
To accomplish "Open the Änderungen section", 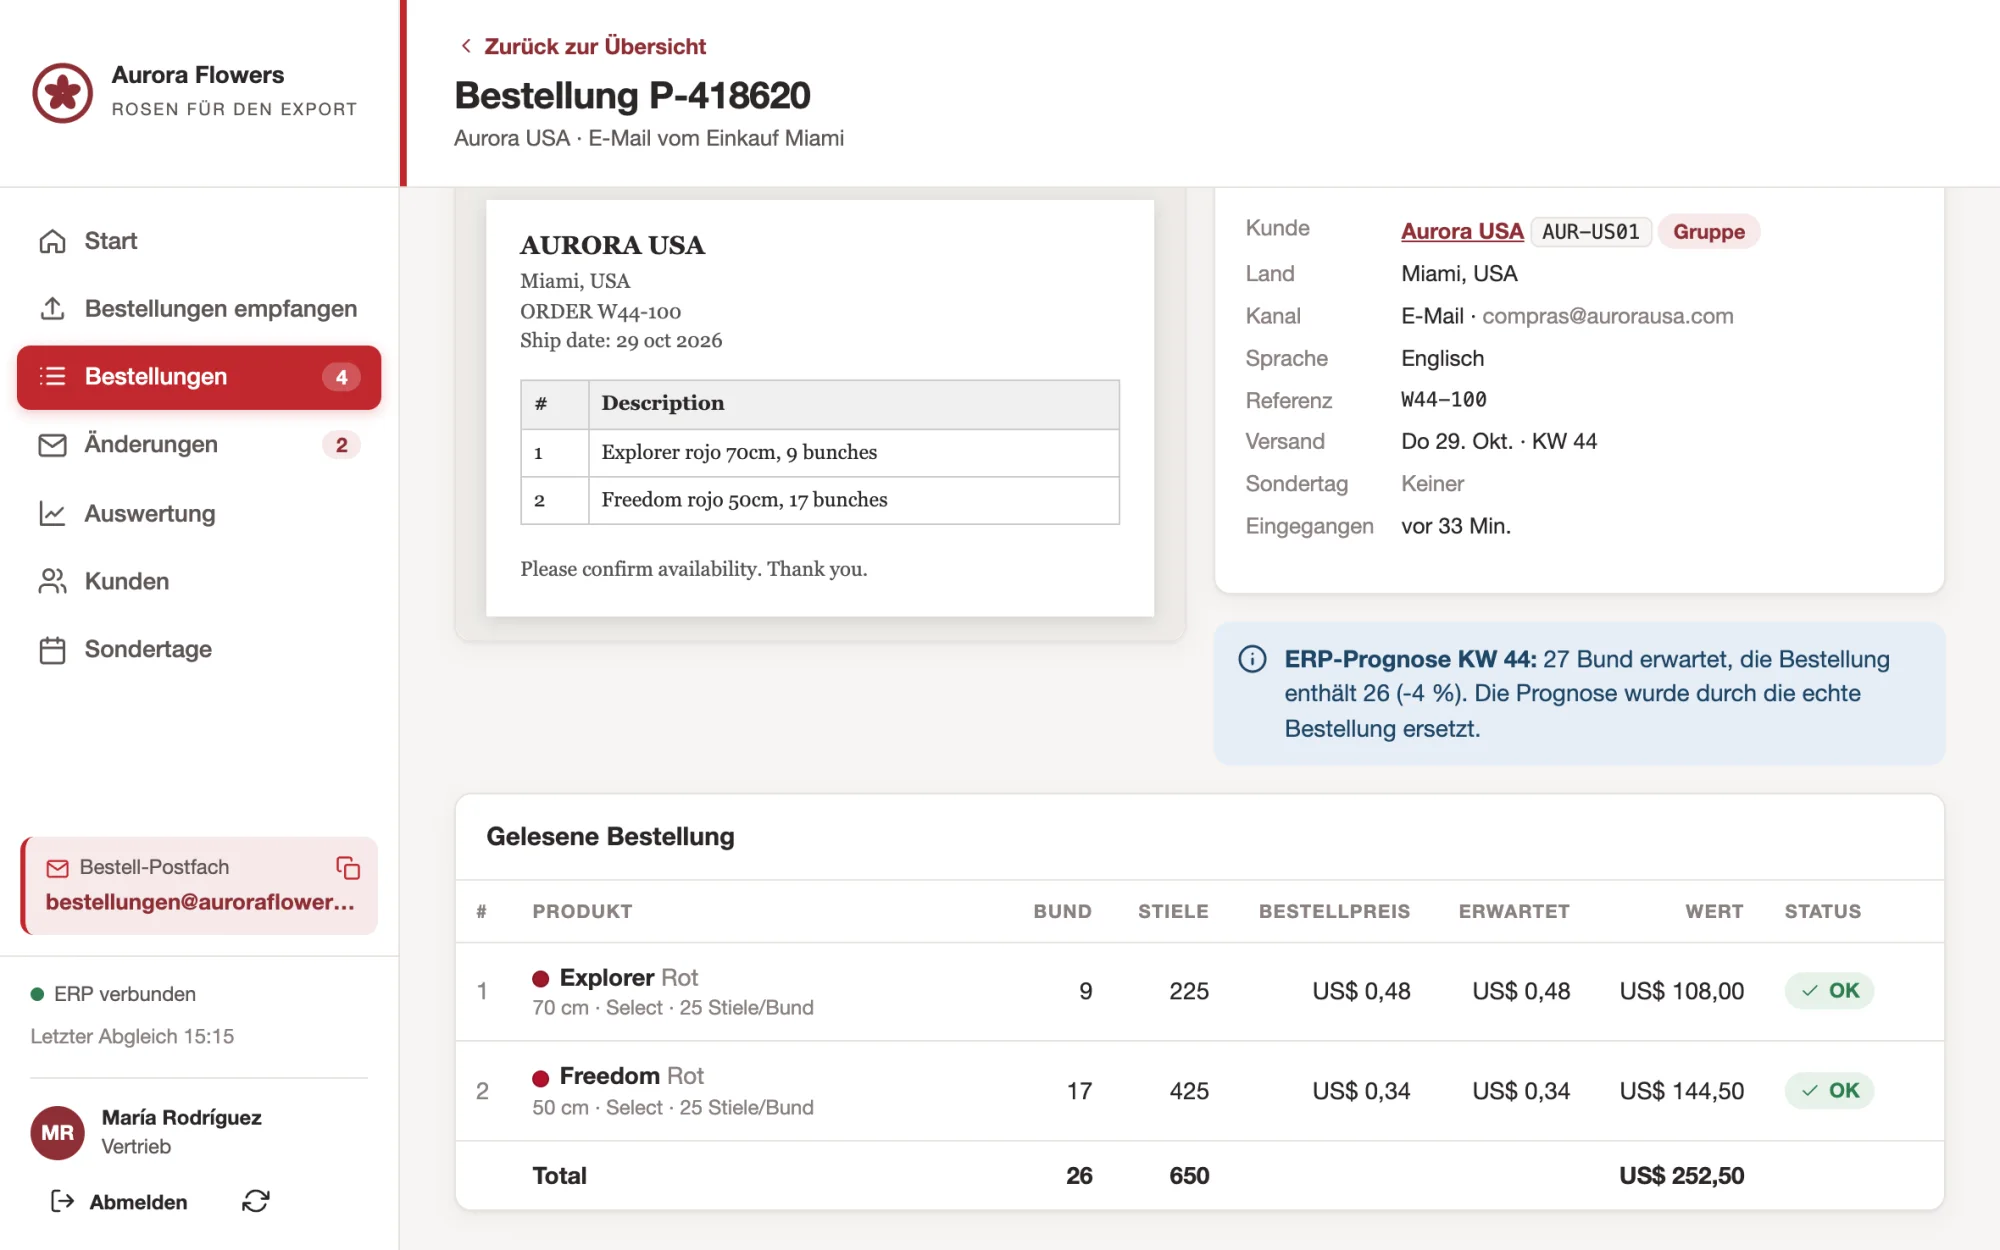I will pos(199,445).
